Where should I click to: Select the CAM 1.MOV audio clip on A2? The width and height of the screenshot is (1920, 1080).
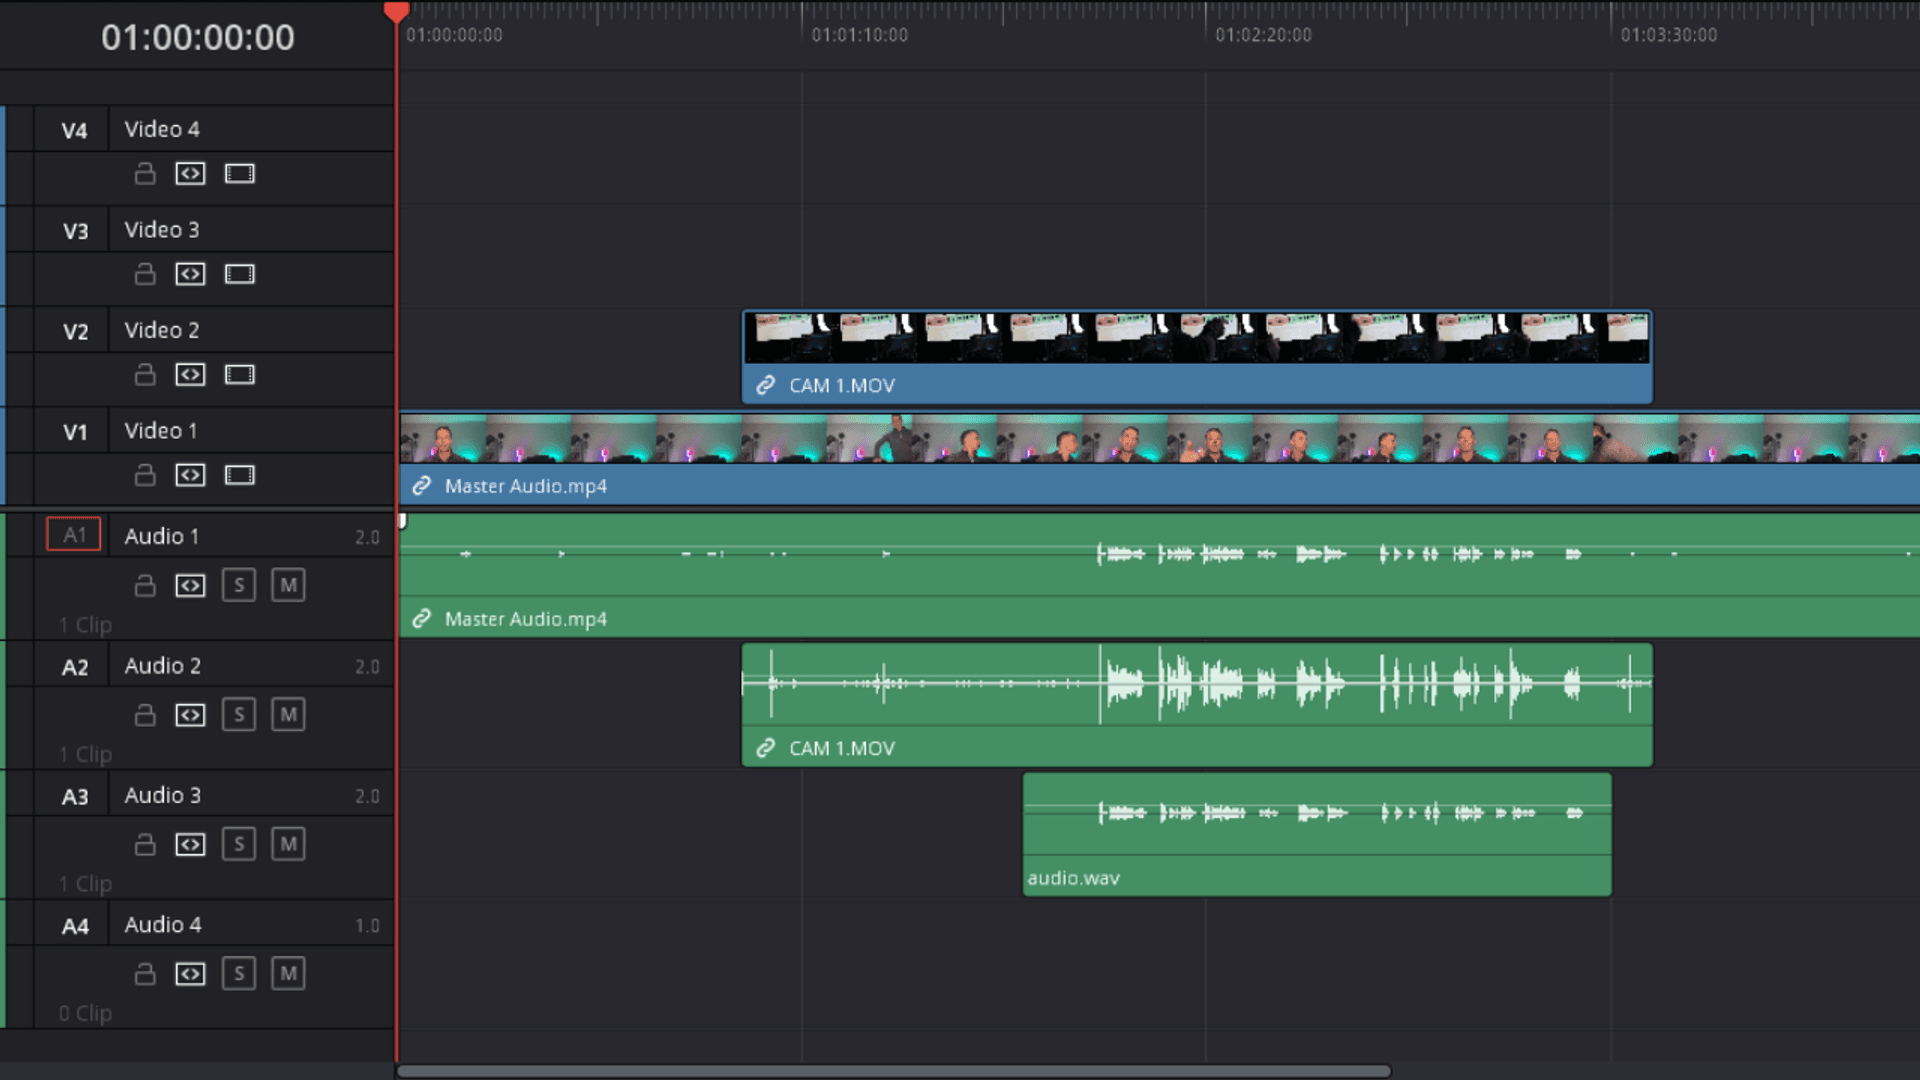point(1197,705)
